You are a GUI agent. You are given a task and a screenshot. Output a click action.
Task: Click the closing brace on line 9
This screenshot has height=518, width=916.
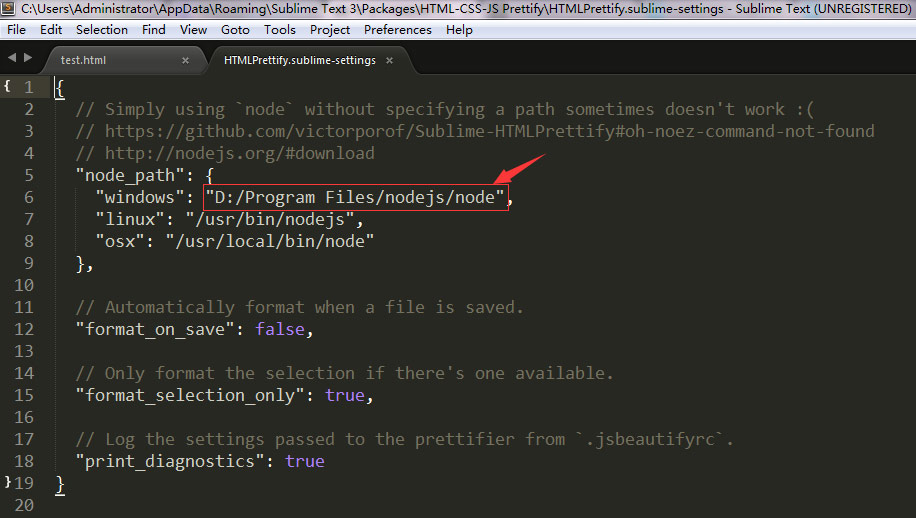pos(80,264)
